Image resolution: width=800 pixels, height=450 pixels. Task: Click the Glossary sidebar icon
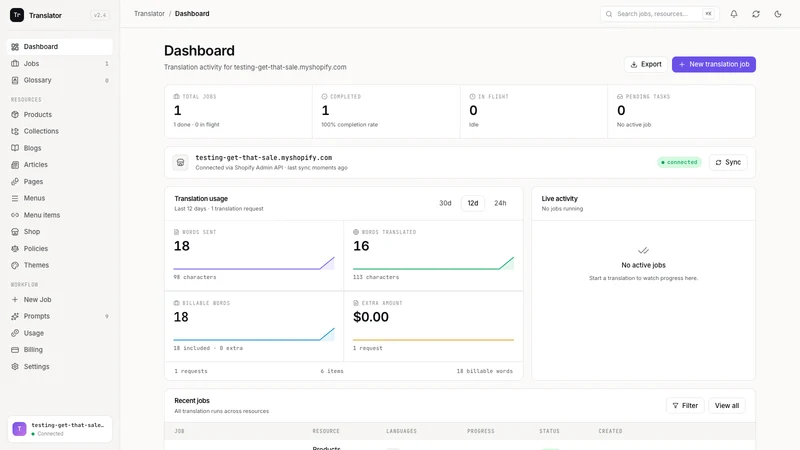pyautogui.click(x=15, y=80)
